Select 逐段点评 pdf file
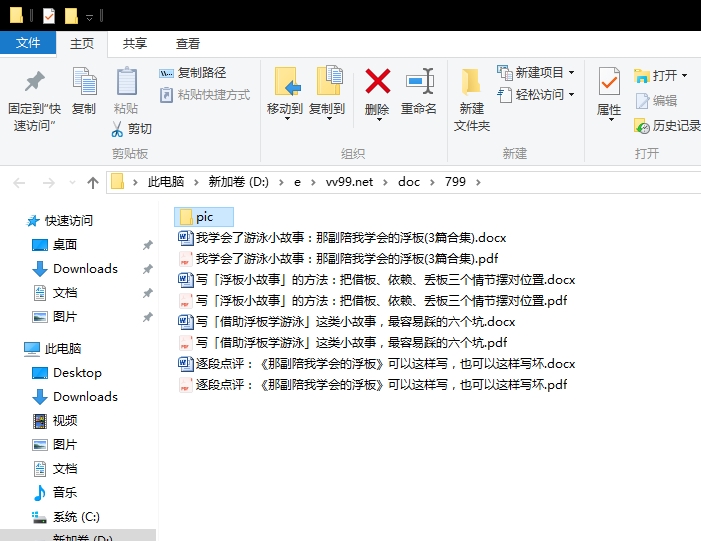This screenshot has height=541, width=701. coord(373,385)
